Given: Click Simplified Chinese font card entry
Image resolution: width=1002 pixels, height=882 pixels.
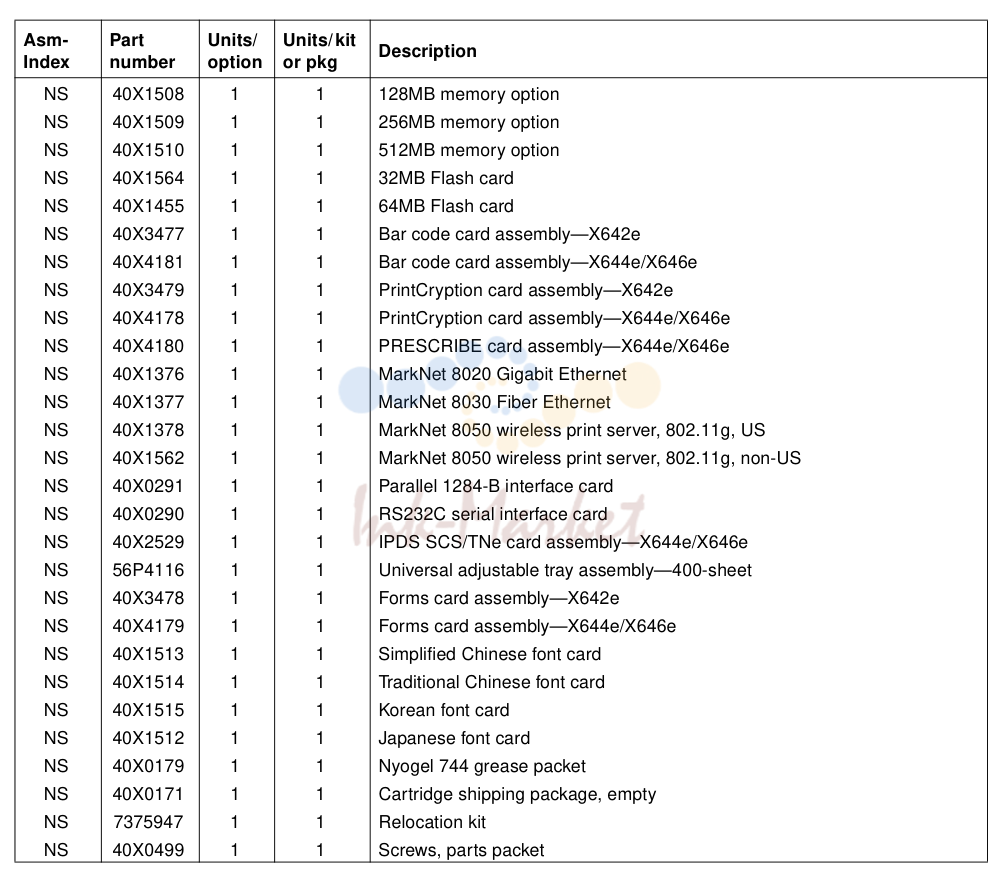Looking at the screenshot, I should [x=489, y=654].
